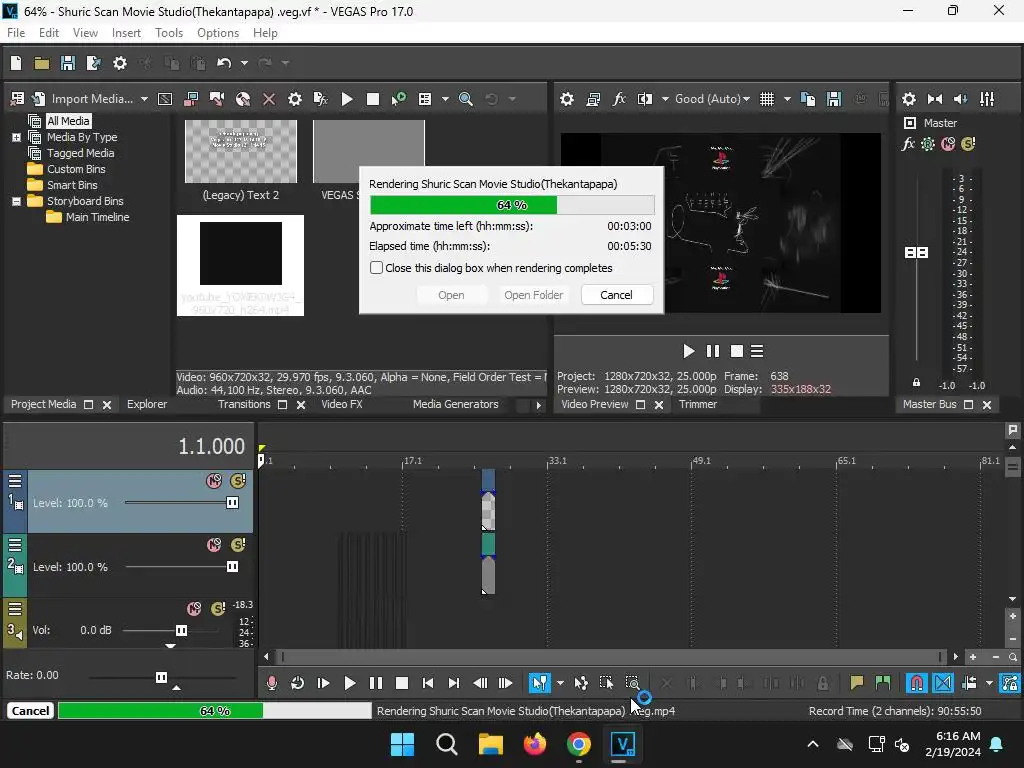Select the (Legacy) Text 2 media thumbnail

[240, 152]
